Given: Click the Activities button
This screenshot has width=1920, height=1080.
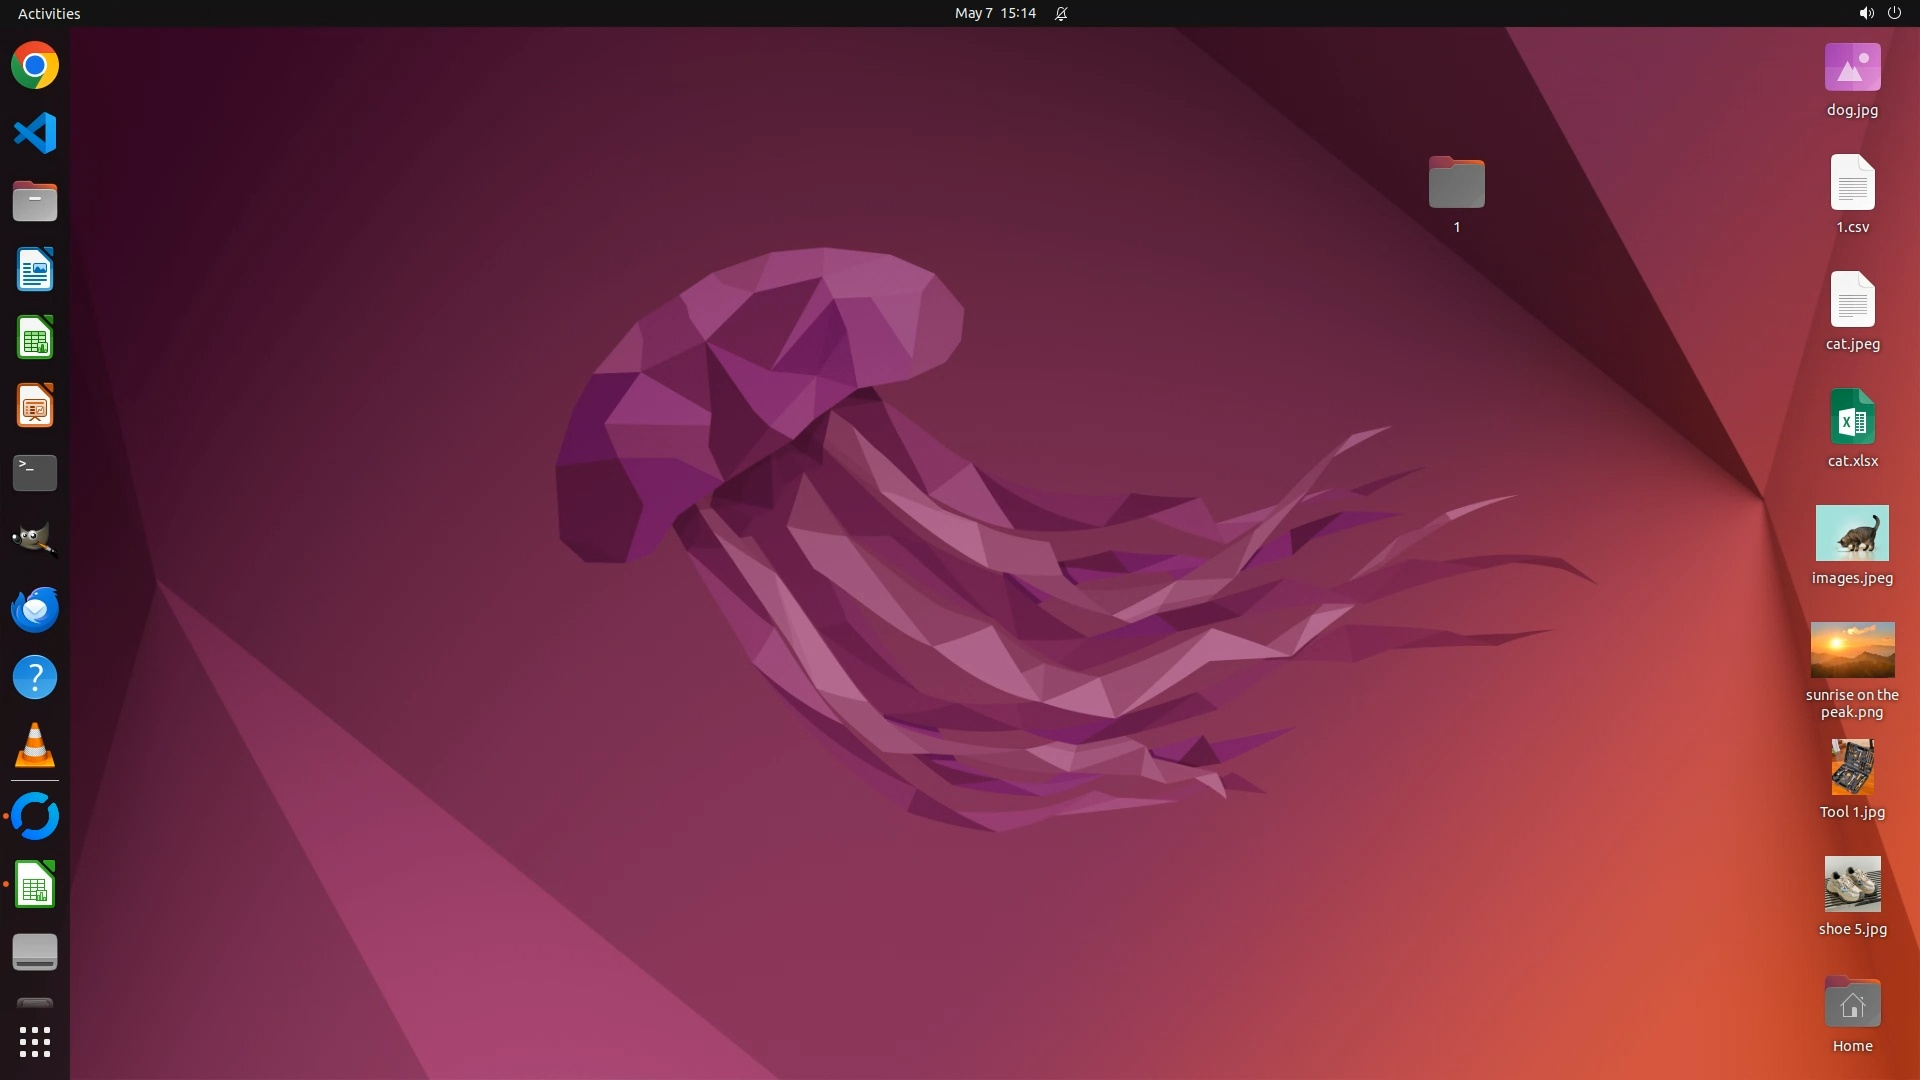Looking at the screenshot, I should (49, 13).
